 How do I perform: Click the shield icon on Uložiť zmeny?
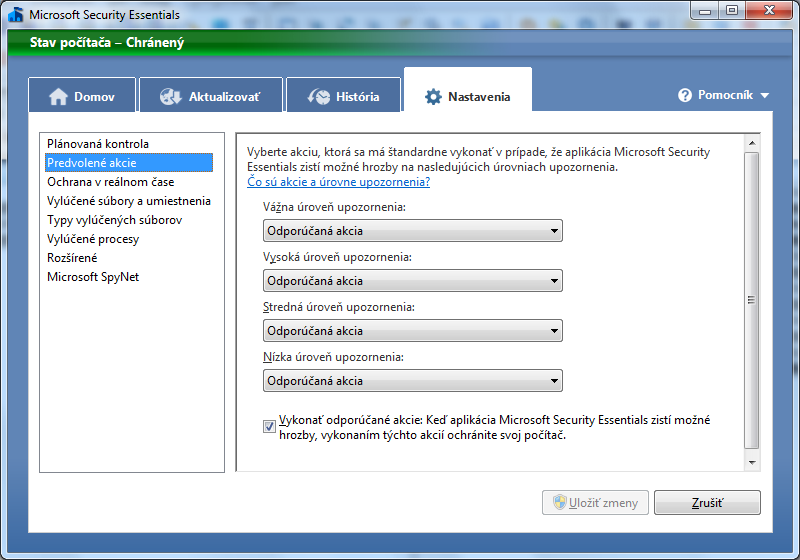click(560, 502)
